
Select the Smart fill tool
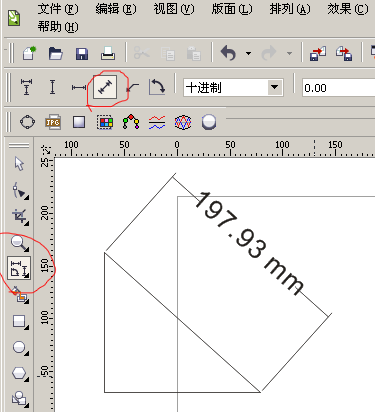[19, 295]
